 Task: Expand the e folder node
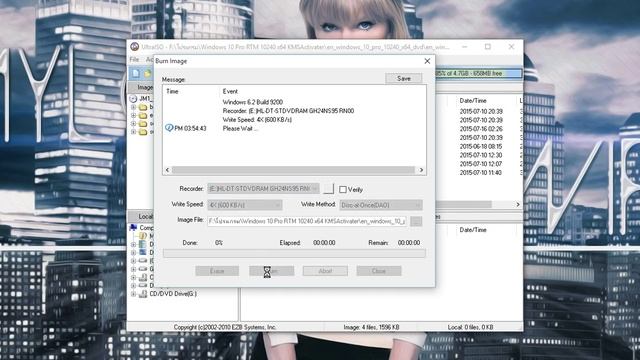point(133,116)
